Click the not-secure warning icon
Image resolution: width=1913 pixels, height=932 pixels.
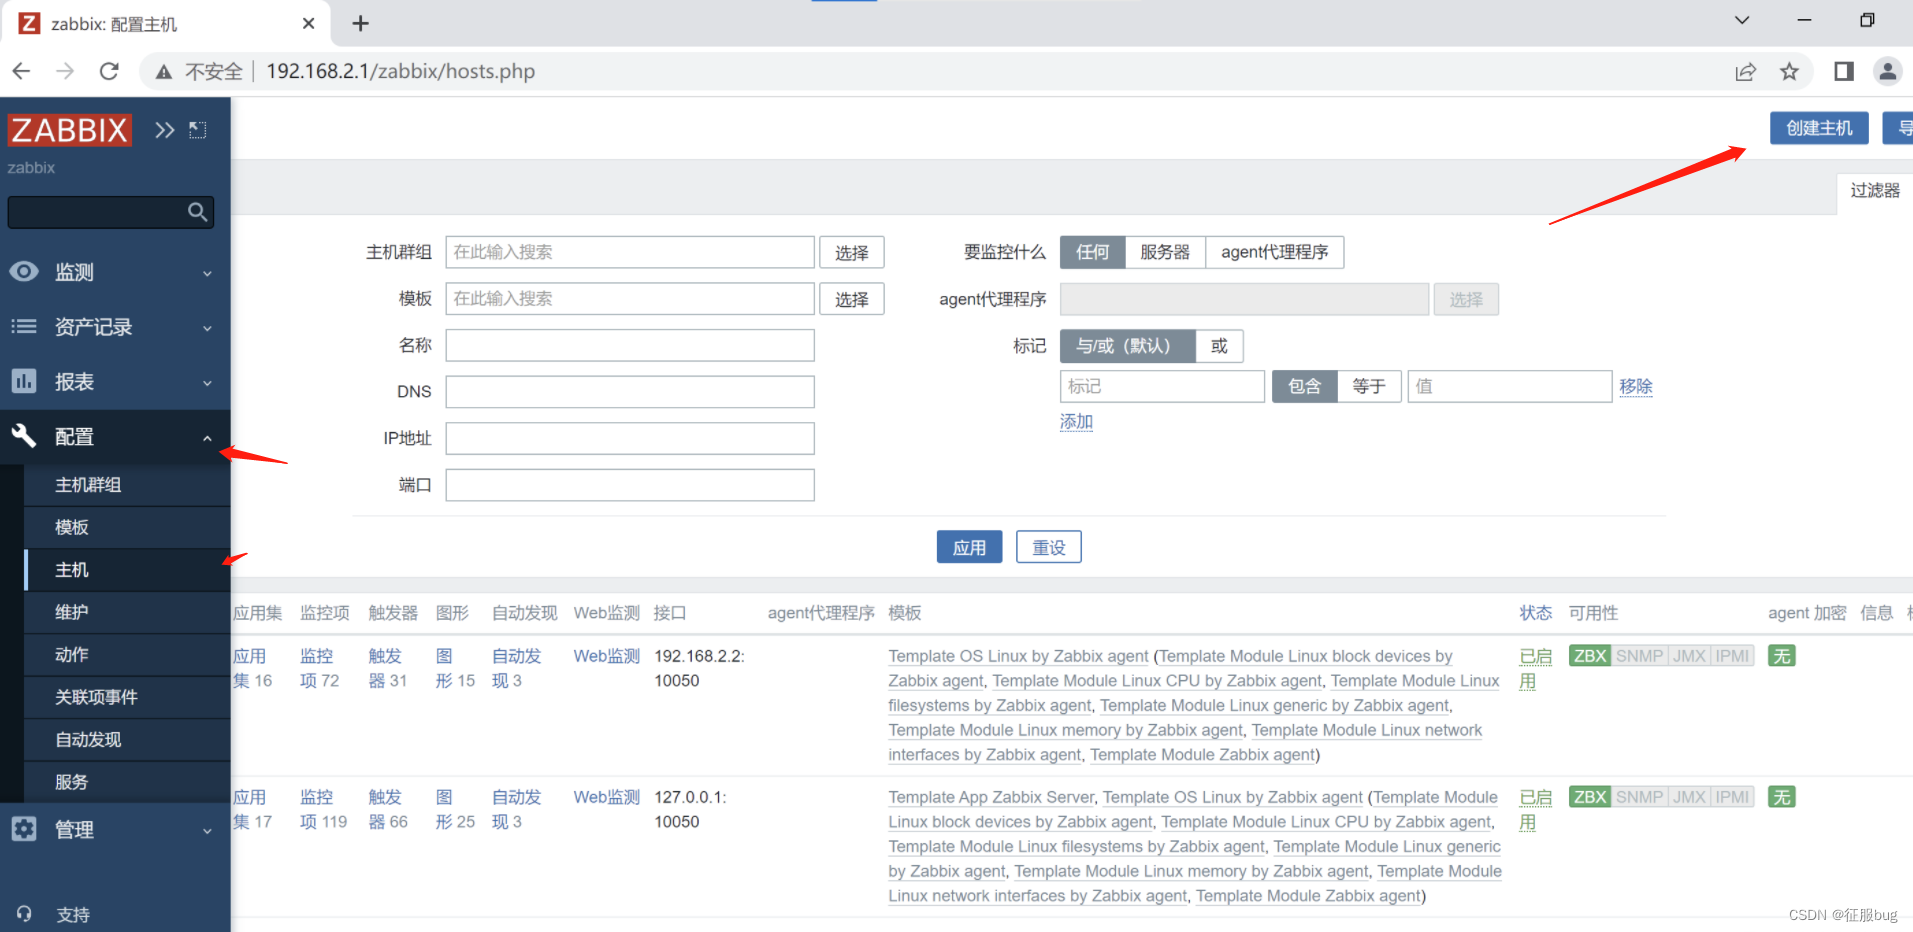[164, 72]
